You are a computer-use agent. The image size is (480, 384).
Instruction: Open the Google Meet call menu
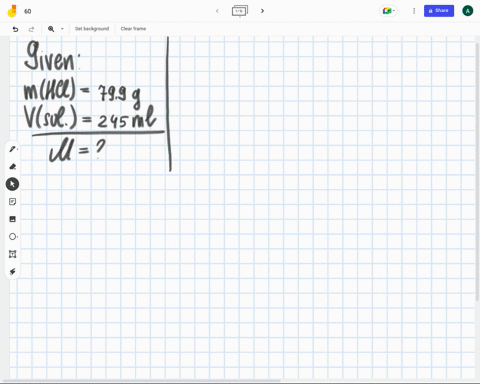pyautogui.click(x=388, y=11)
